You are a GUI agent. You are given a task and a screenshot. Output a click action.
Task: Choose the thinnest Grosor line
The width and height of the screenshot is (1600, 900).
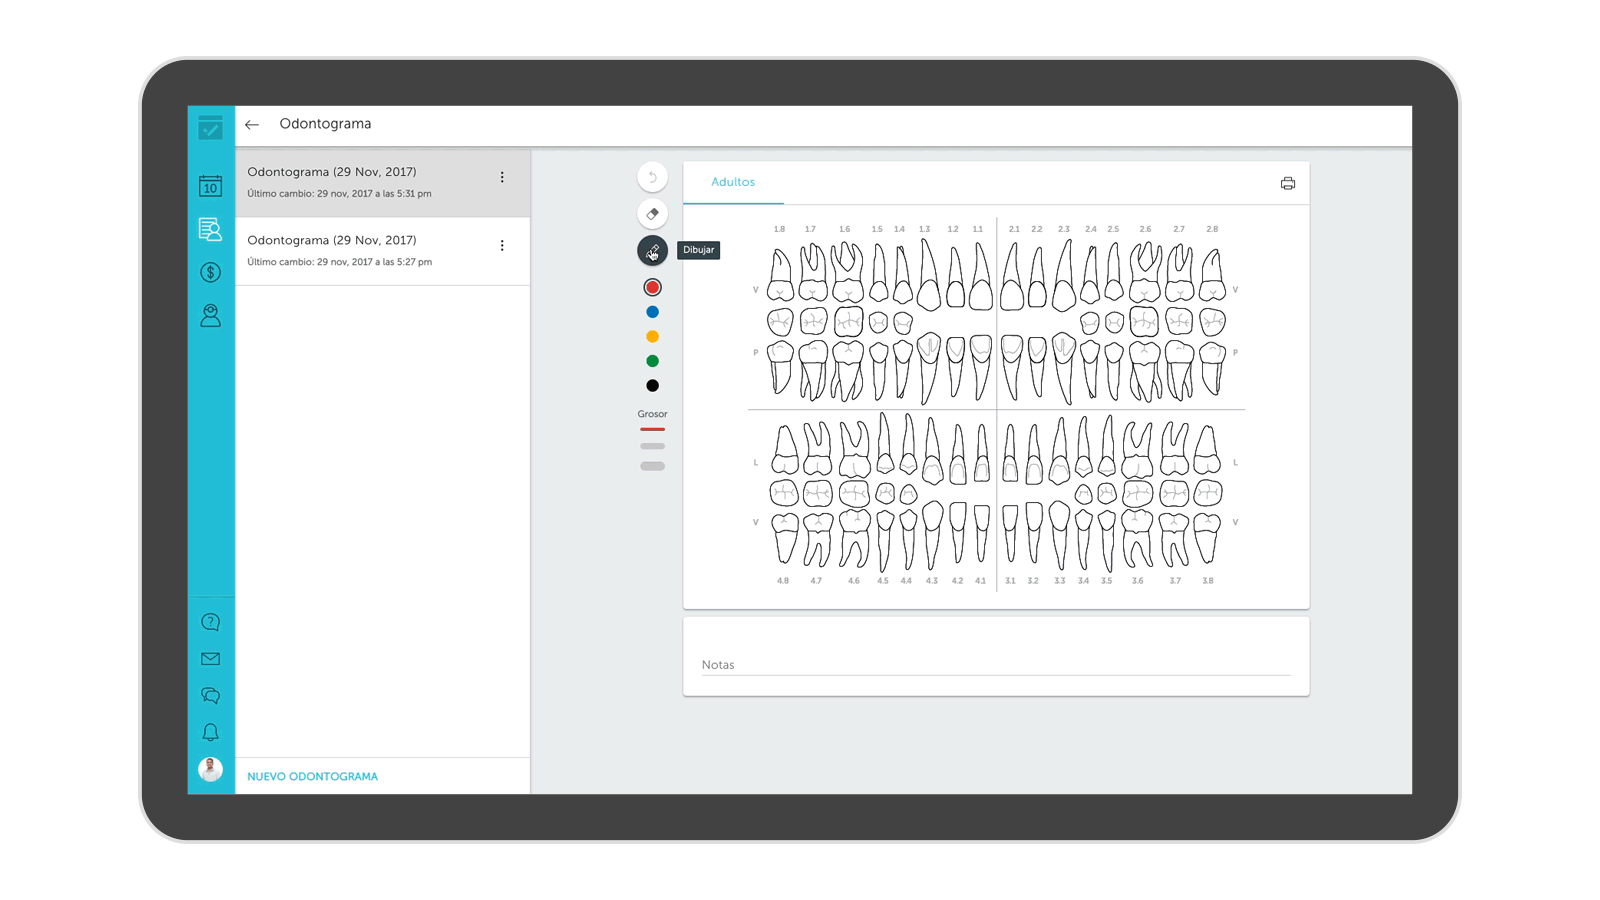click(x=652, y=429)
